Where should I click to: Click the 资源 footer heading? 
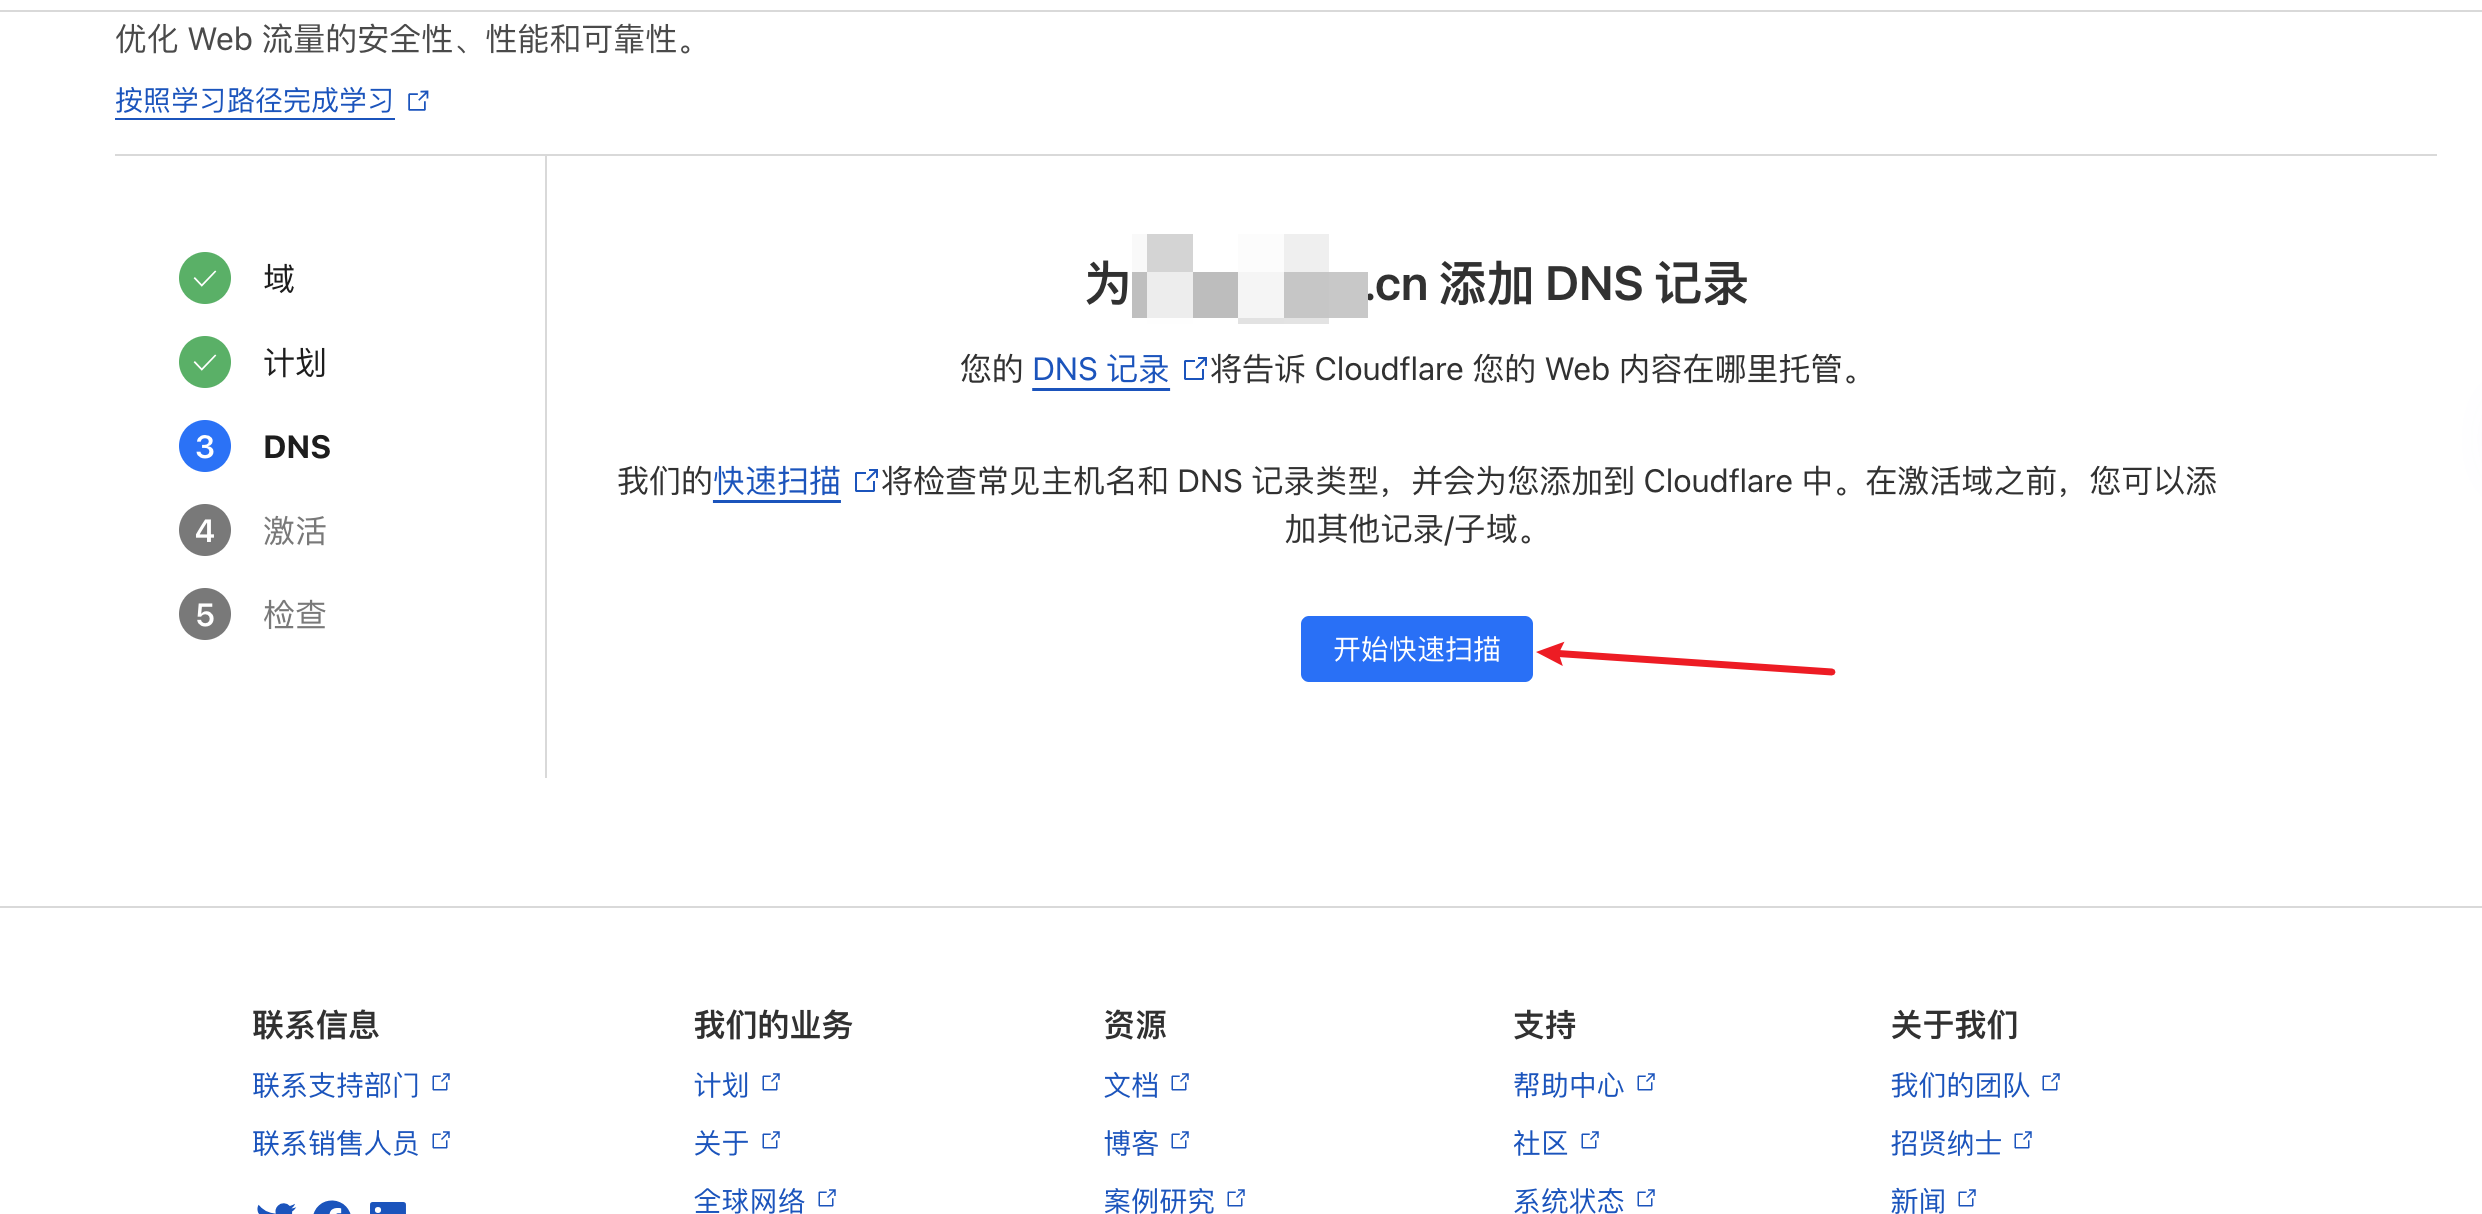(1135, 1025)
